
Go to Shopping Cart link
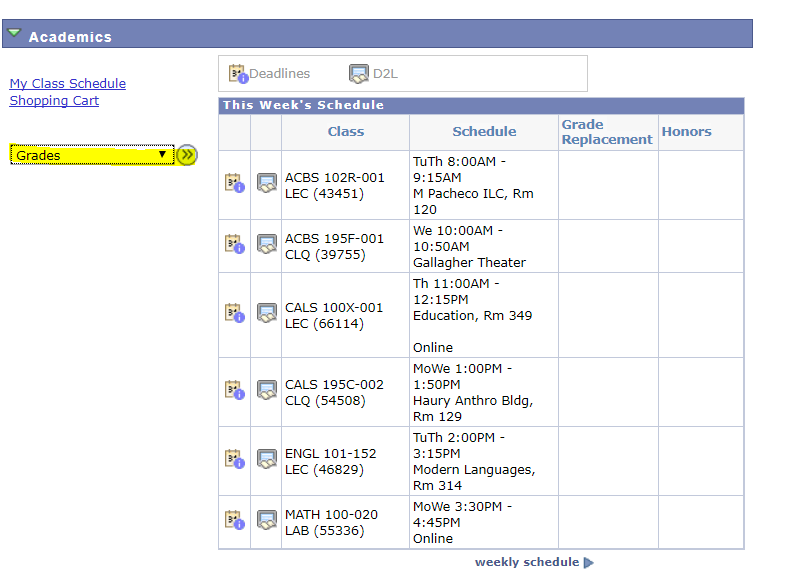coord(54,101)
